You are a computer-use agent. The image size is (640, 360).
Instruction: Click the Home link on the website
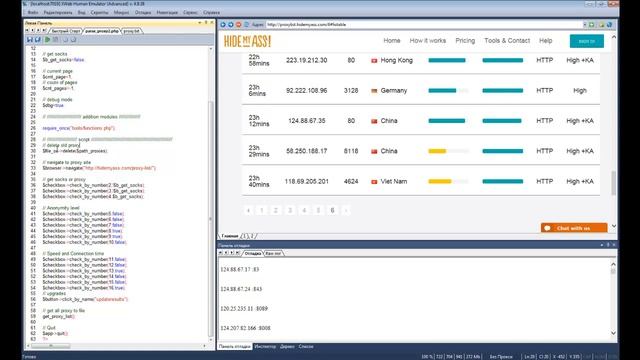[392, 41]
